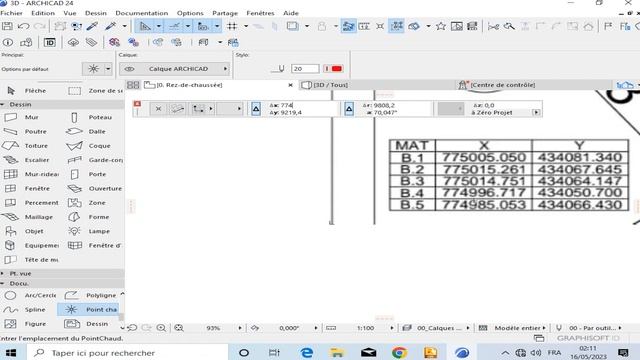Select the Zone de sélection marquee tool
640x360 pixels.
coord(95,91)
